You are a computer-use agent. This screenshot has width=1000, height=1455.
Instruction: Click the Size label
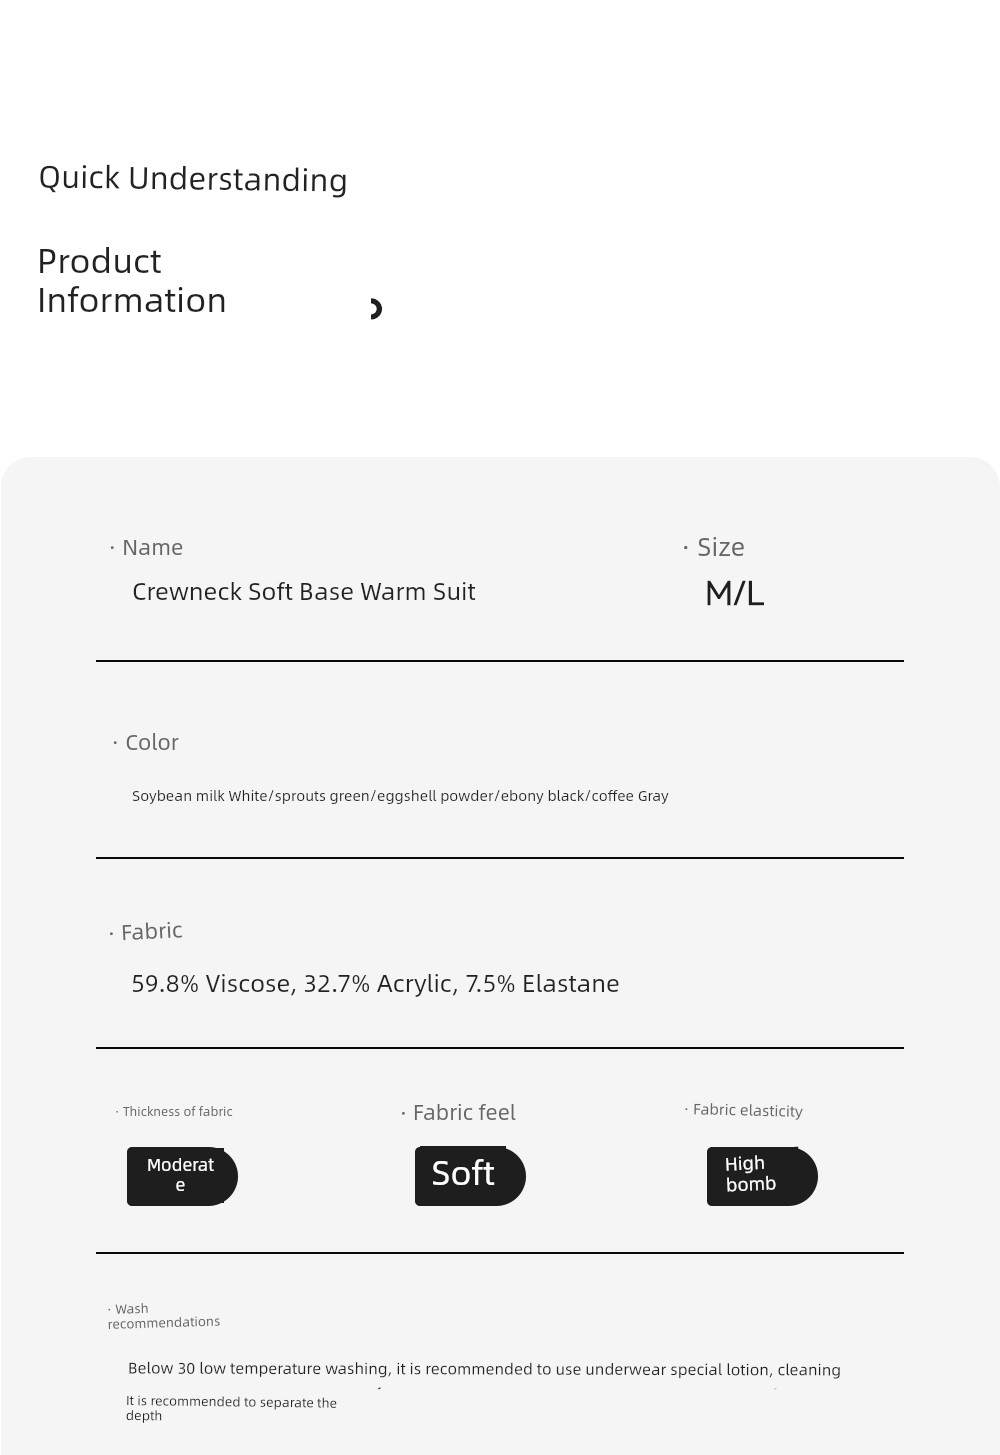tap(714, 547)
